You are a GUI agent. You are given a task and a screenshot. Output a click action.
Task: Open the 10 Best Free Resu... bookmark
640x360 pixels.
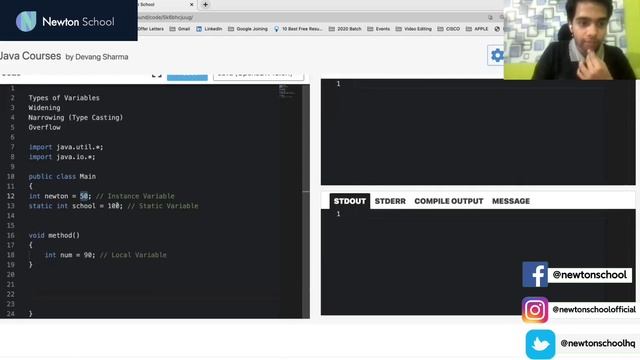[298, 29]
